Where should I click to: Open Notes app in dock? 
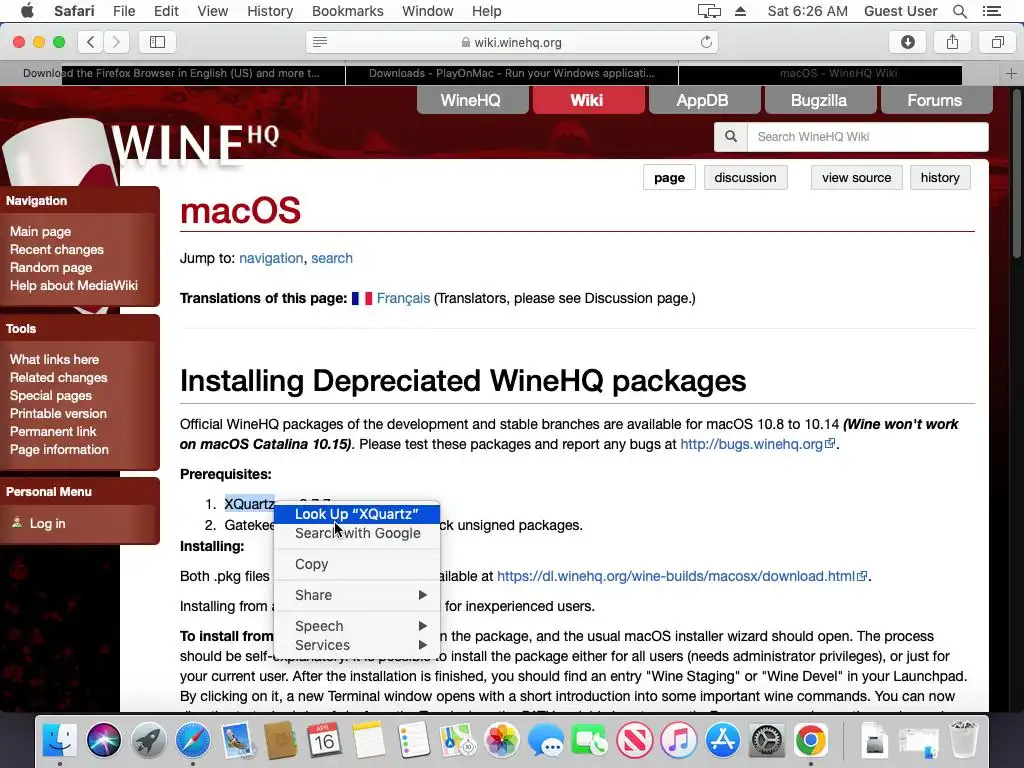click(369, 741)
